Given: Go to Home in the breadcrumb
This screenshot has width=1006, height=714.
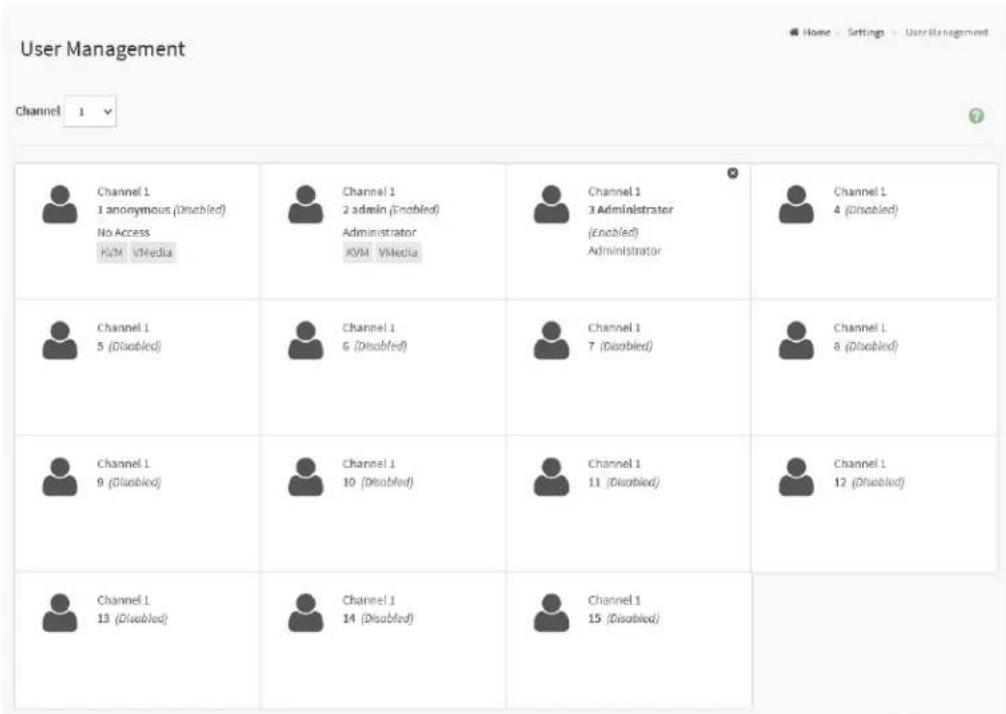Looking at the screenshot, I should pos(817,32).
